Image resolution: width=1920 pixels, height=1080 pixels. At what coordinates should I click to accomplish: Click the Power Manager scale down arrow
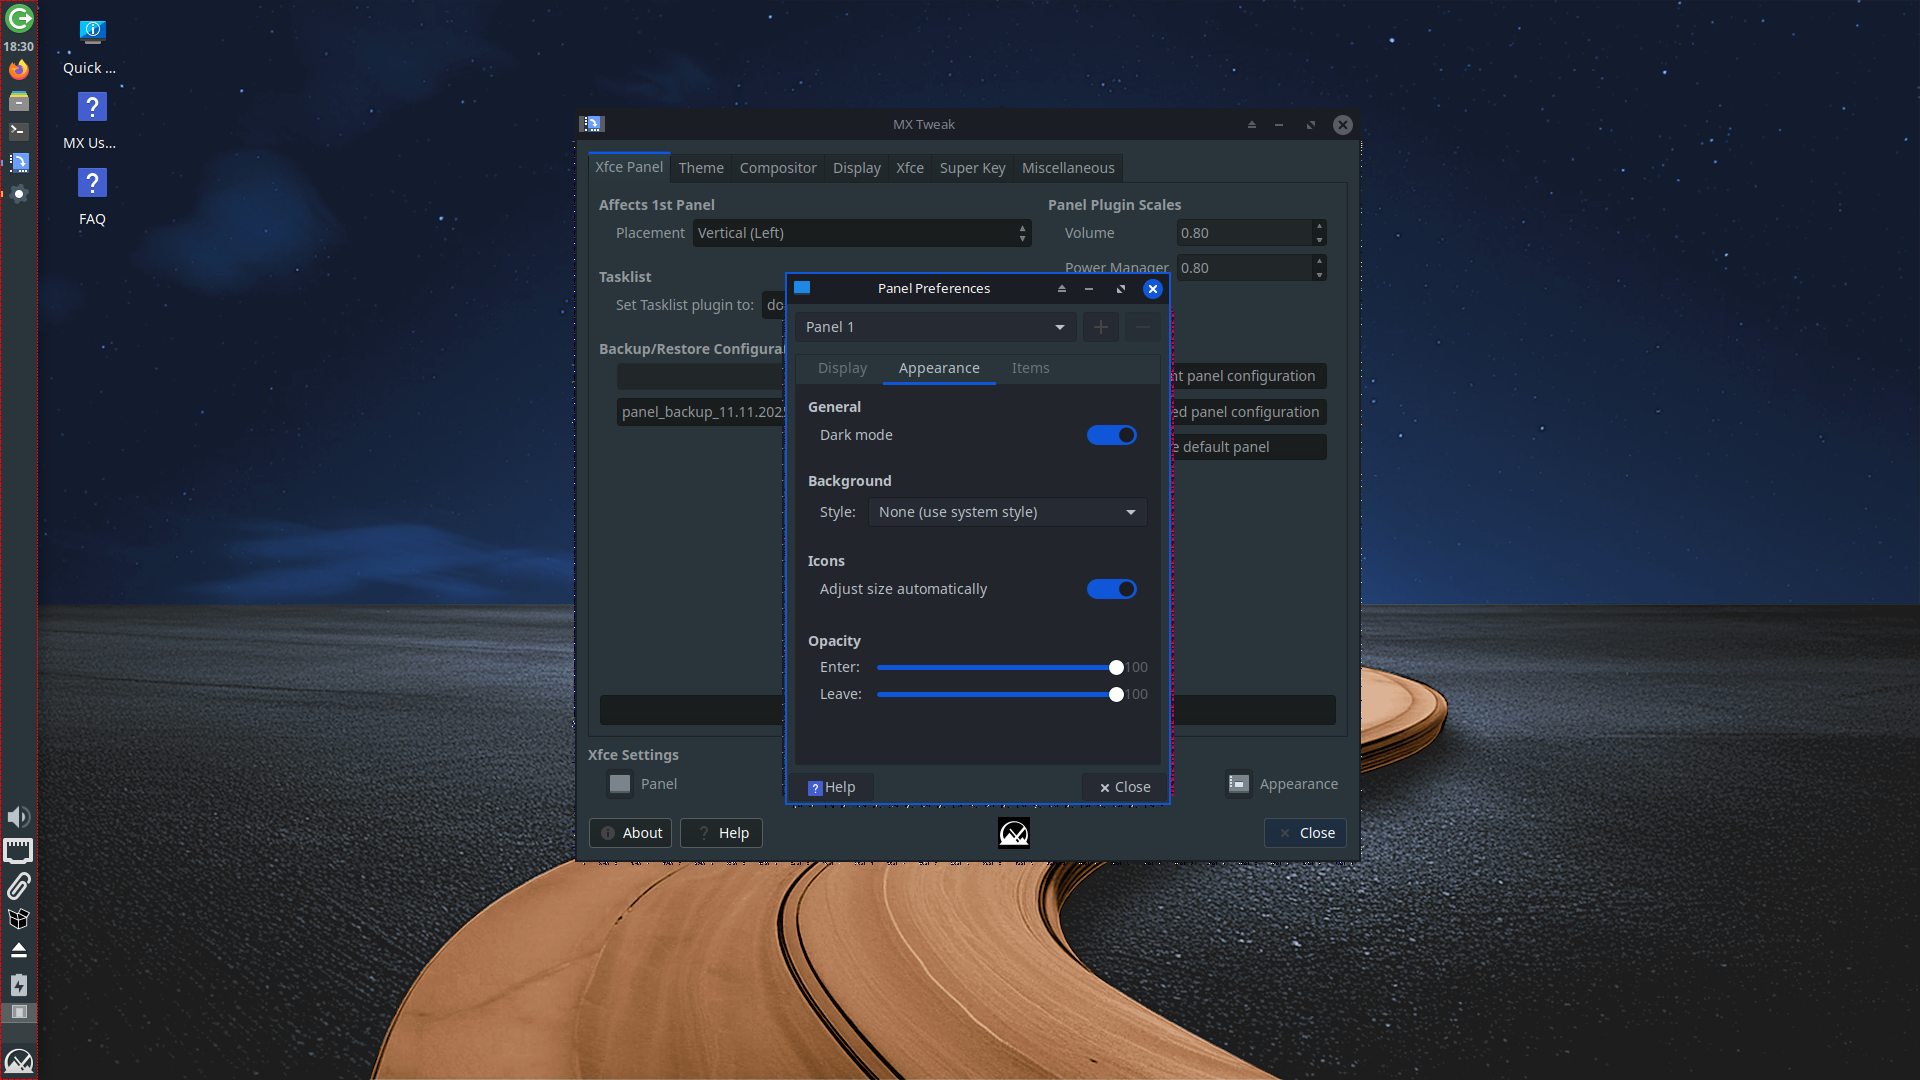click(1320, 275)
